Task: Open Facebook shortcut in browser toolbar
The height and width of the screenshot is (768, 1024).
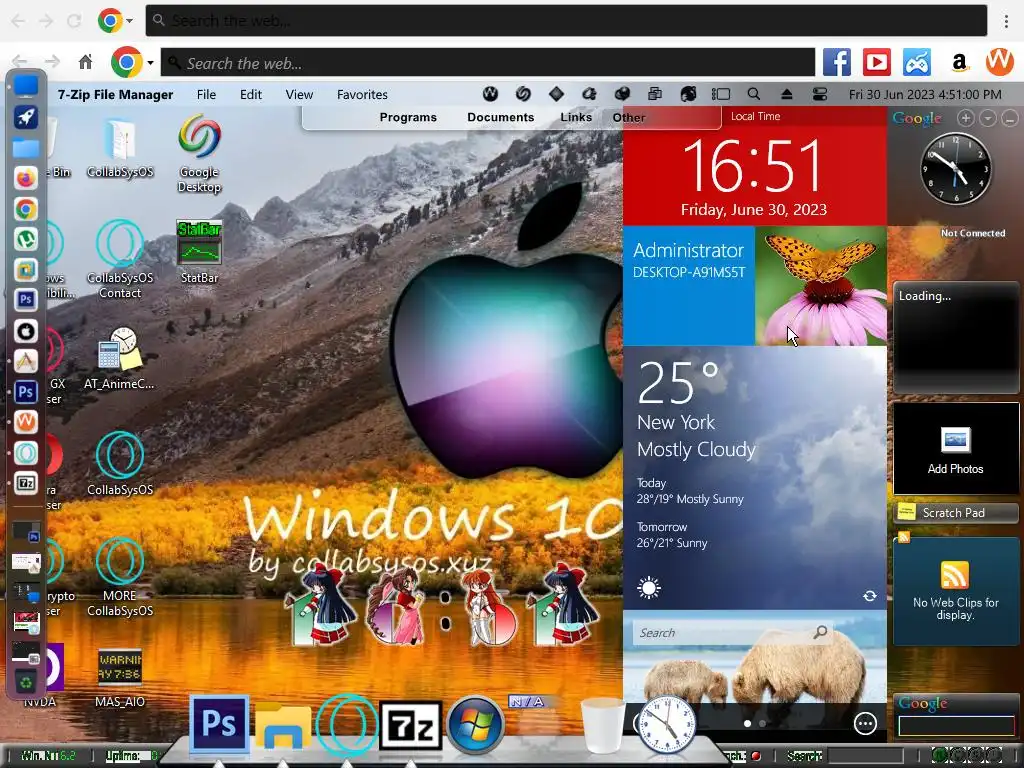Action: (x=837, y=63)
